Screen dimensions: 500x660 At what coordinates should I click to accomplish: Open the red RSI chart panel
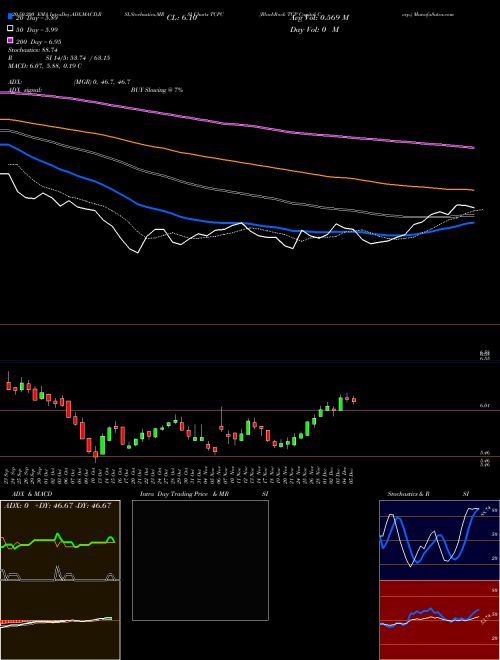[439, 620]
